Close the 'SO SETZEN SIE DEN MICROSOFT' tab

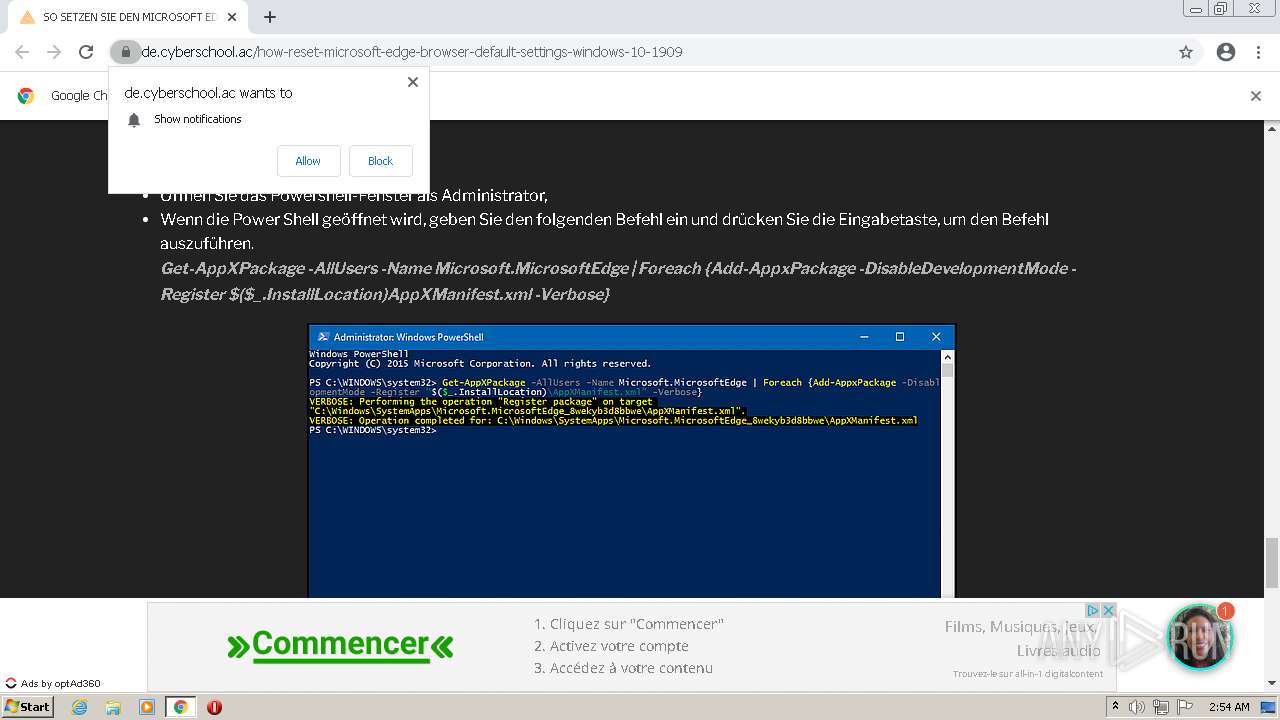point(232,17)
